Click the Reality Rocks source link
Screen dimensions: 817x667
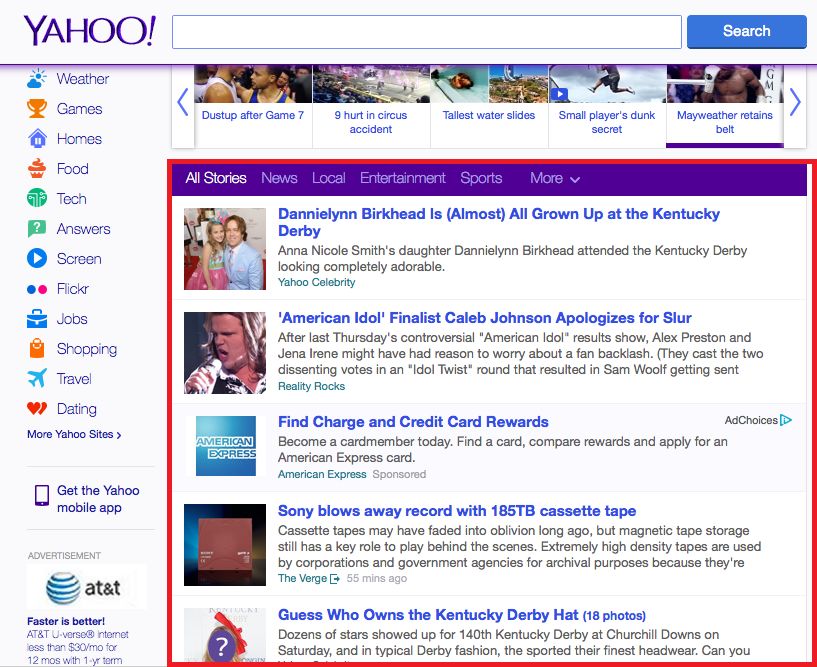coord(311,386)
